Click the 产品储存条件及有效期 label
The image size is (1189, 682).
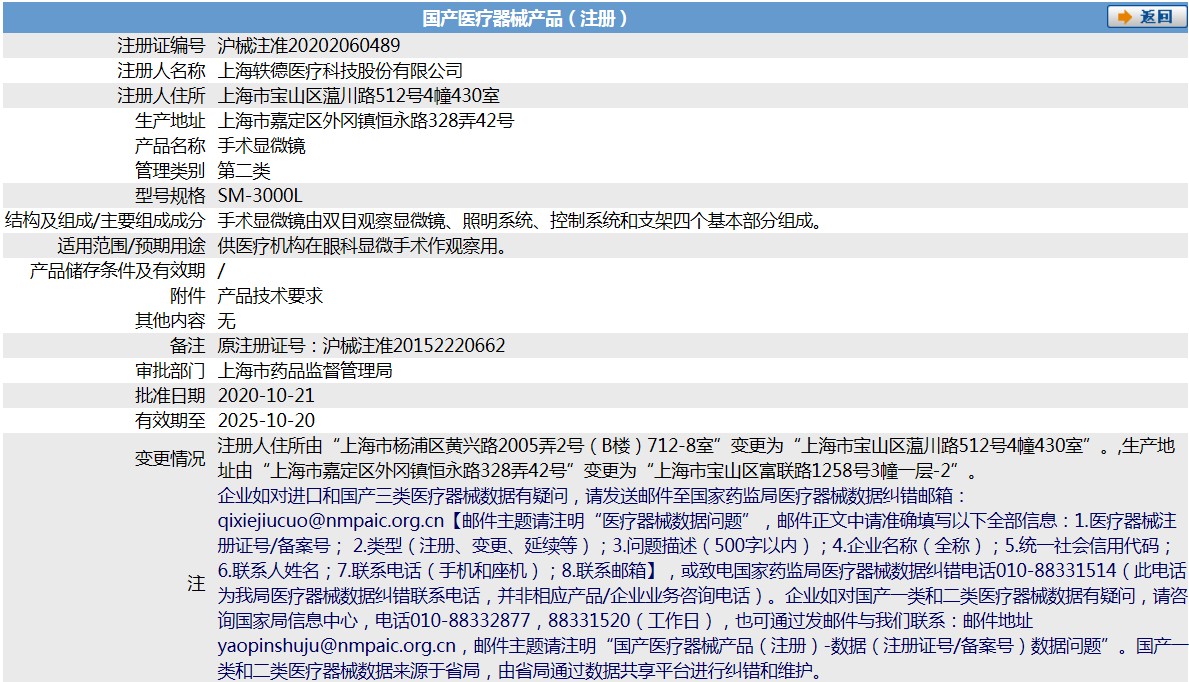(118, 271)
